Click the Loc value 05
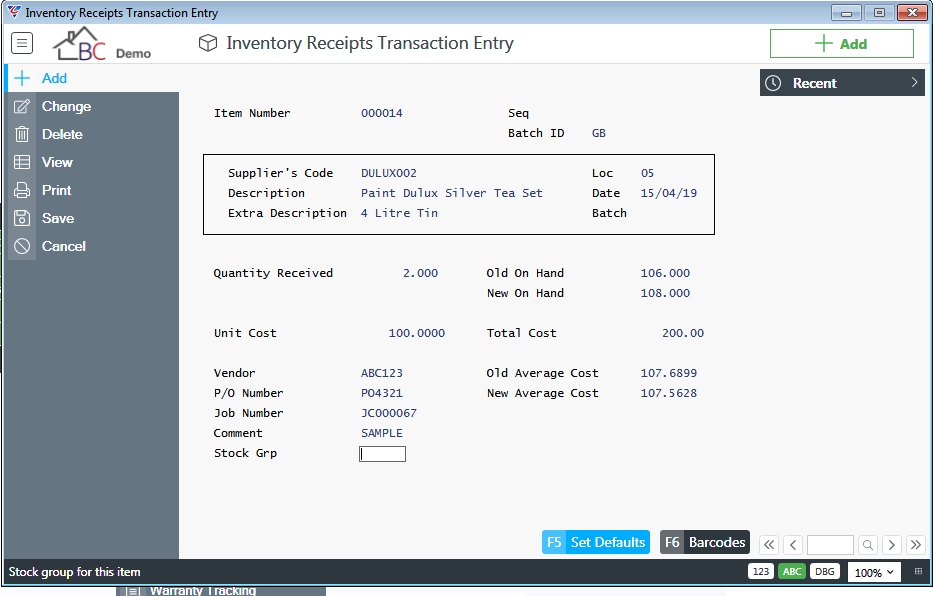 [647, 173]
